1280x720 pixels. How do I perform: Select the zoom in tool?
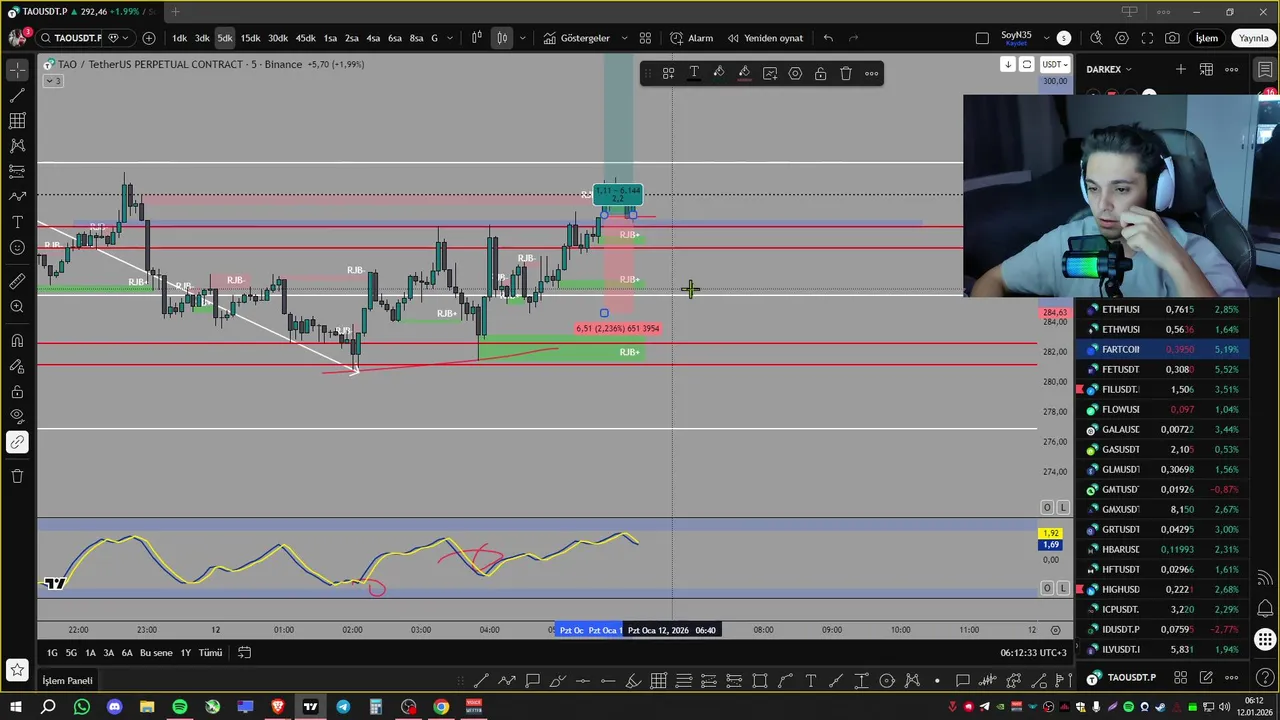17,307
